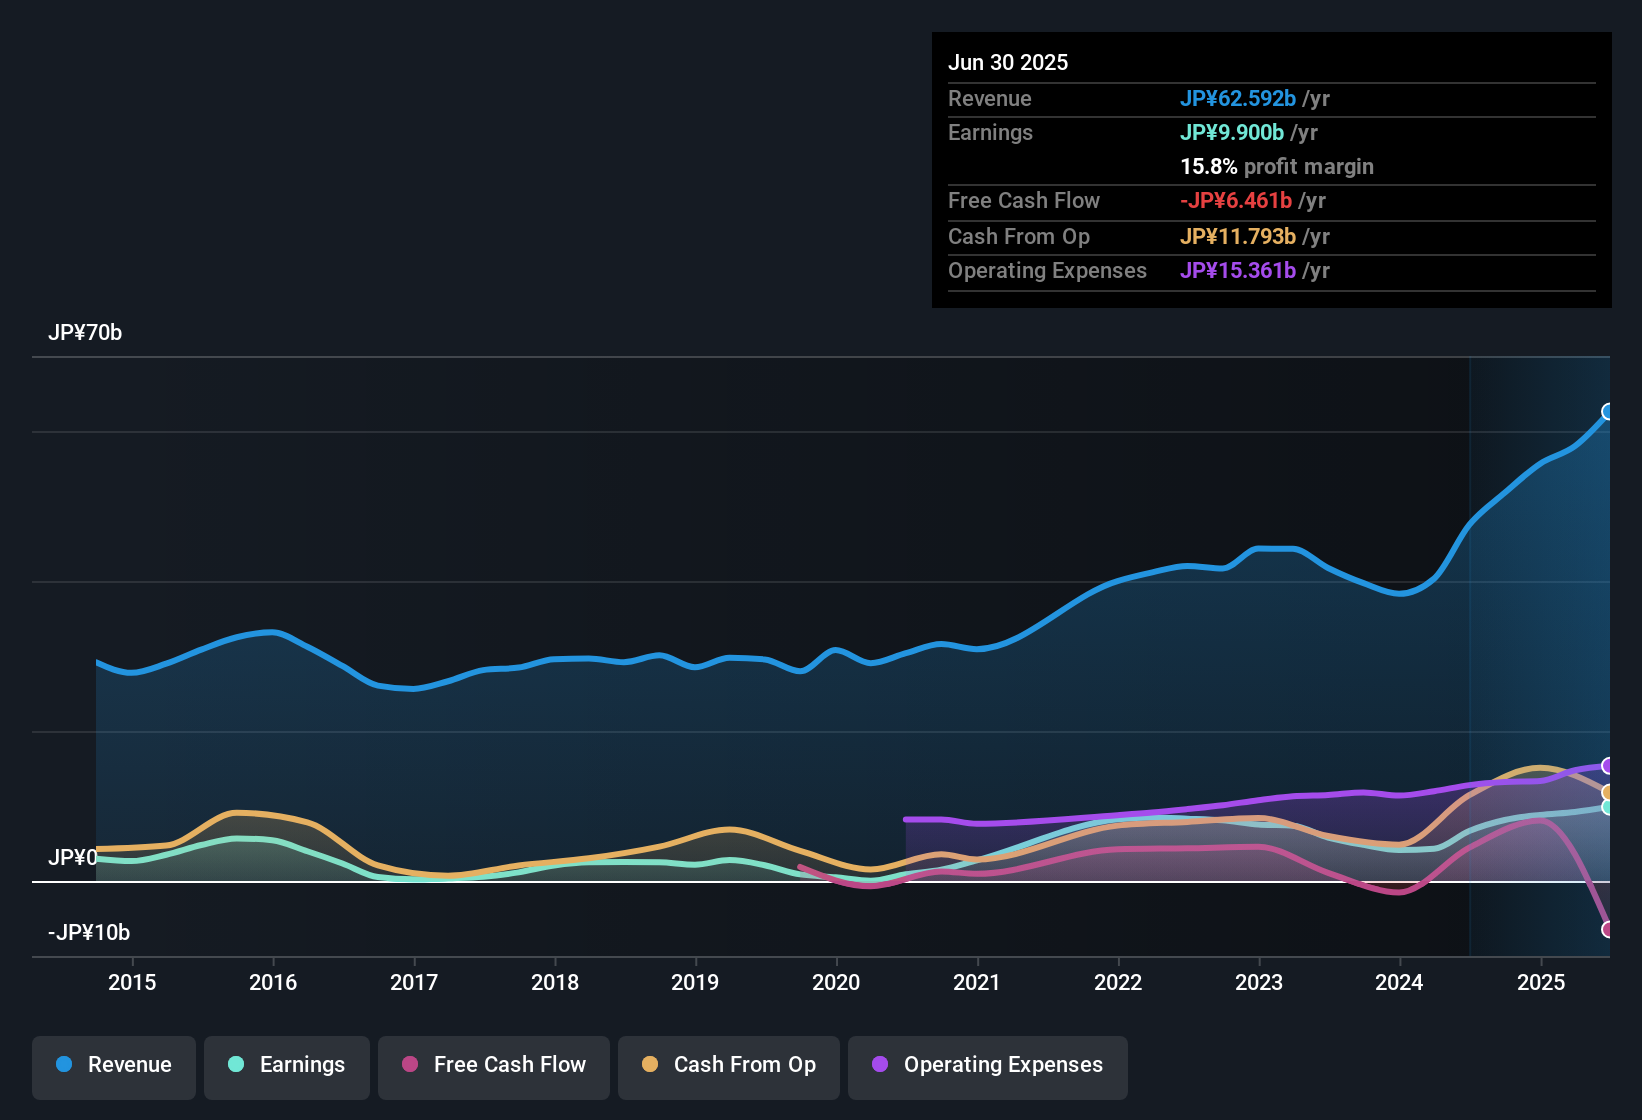Select the Revenue endpoint marker on the chart

coord(1608,412)
